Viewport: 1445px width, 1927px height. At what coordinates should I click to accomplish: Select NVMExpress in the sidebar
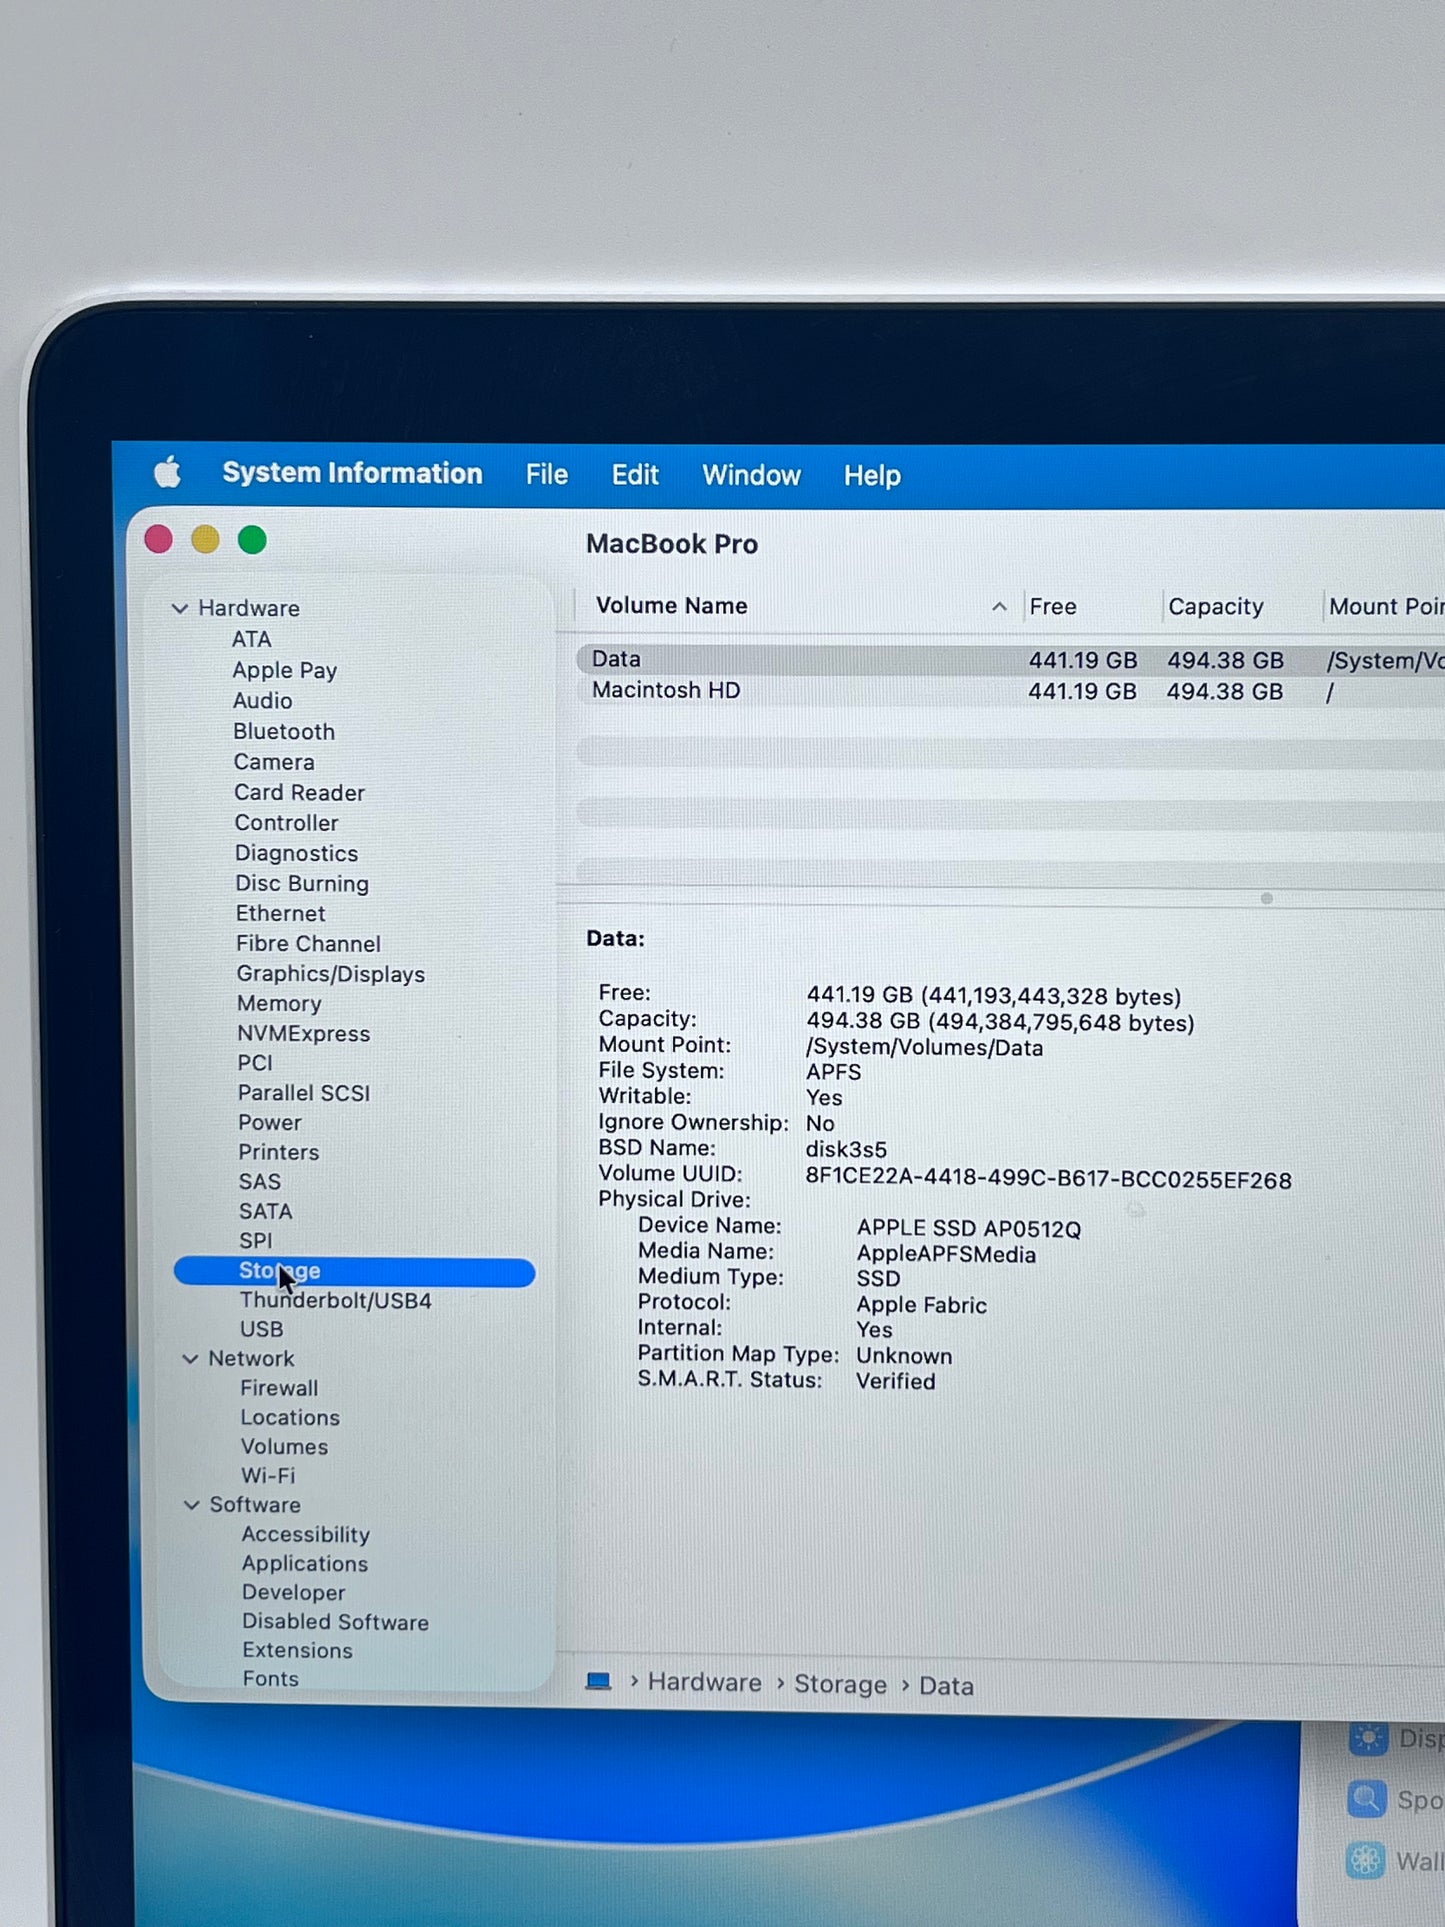click(x=304, y=1033)
